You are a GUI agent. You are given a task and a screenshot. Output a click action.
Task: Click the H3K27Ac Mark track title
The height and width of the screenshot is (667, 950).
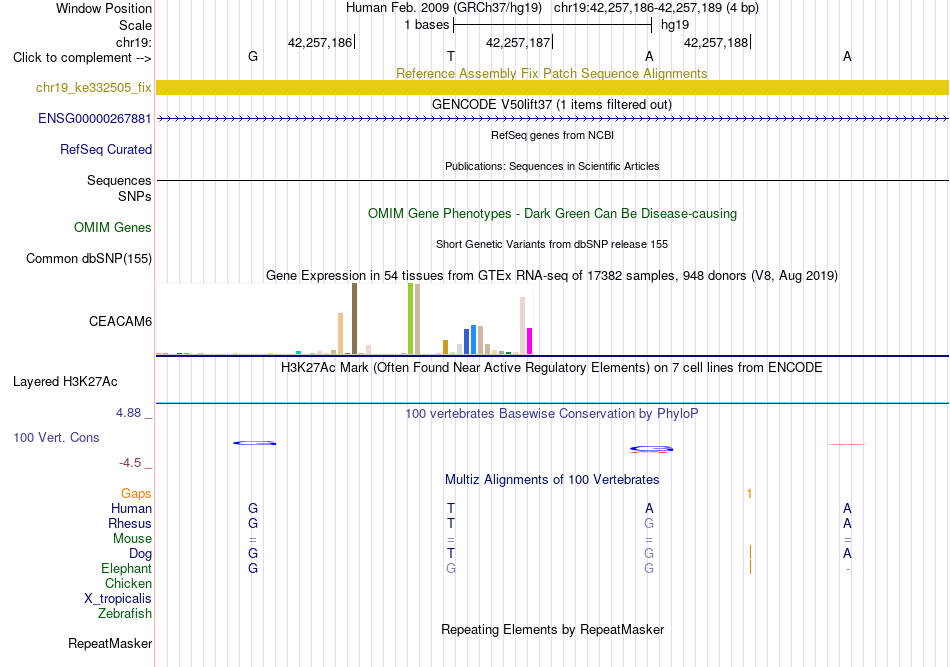(551, 368)
